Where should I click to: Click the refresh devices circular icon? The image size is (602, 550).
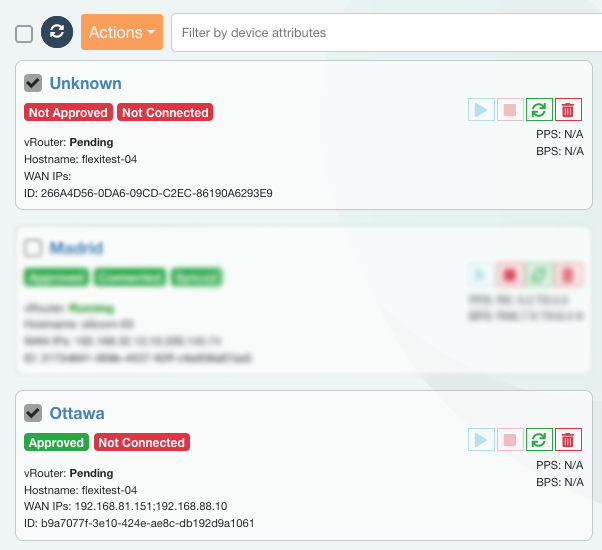click(57, 33)
